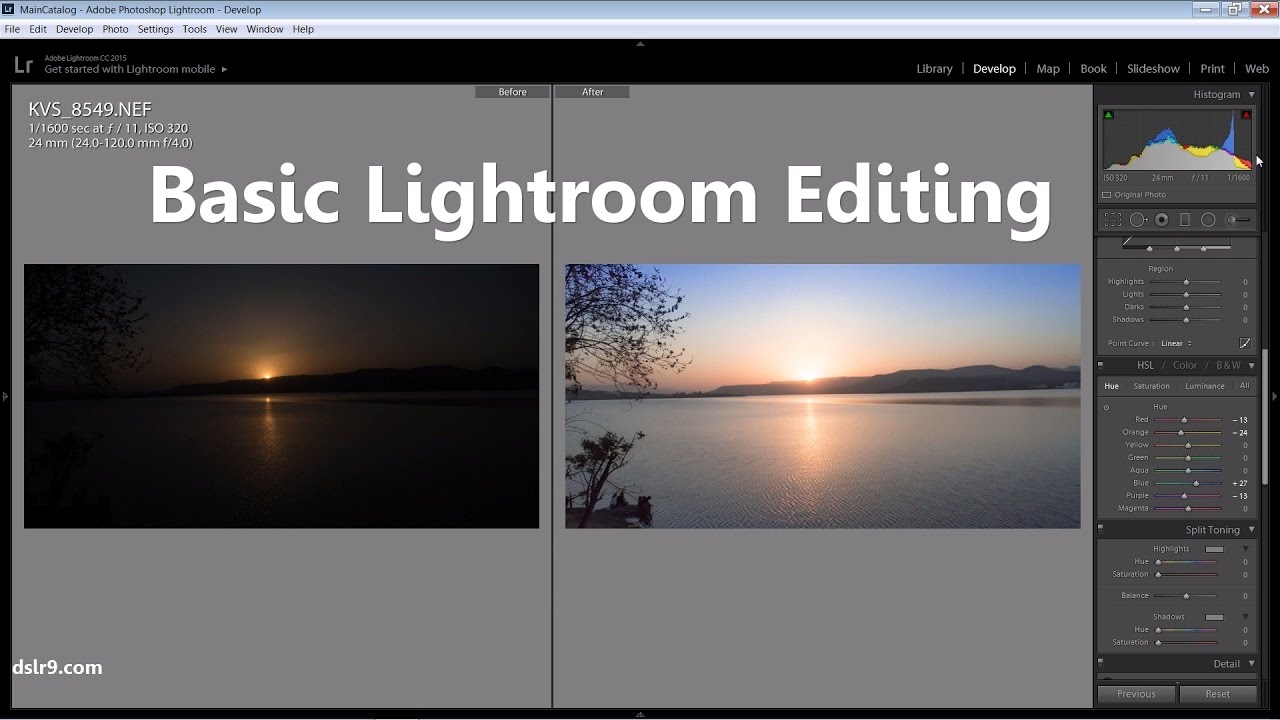Click Get started with Lightroom mobile

129,70
